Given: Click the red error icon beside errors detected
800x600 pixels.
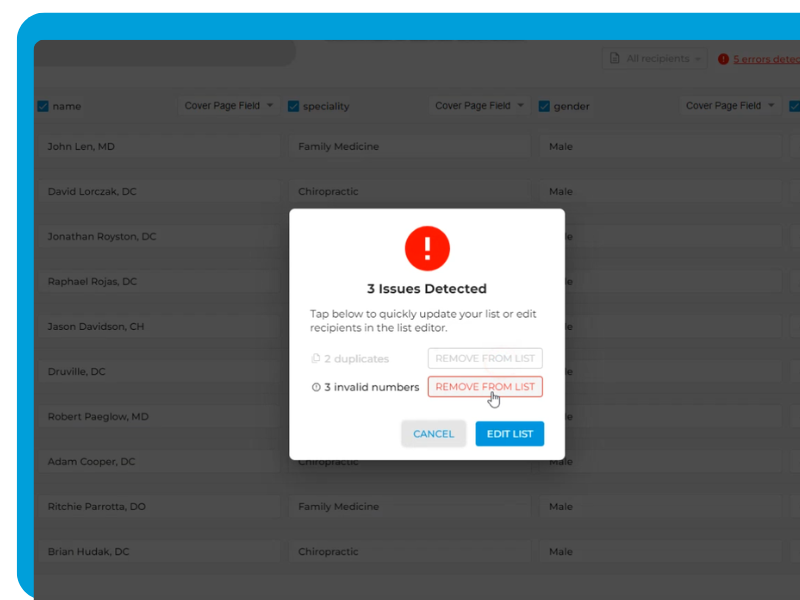Looking at the screenshot, I should coord(723,59).
